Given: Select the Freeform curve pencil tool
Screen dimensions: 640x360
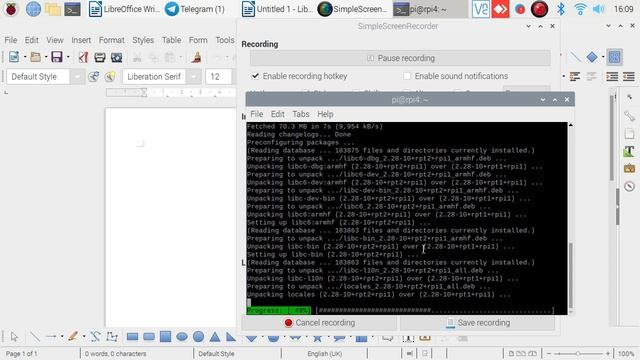Looking at the screenshot, I should pyautogui.click(x=73, y=337).
